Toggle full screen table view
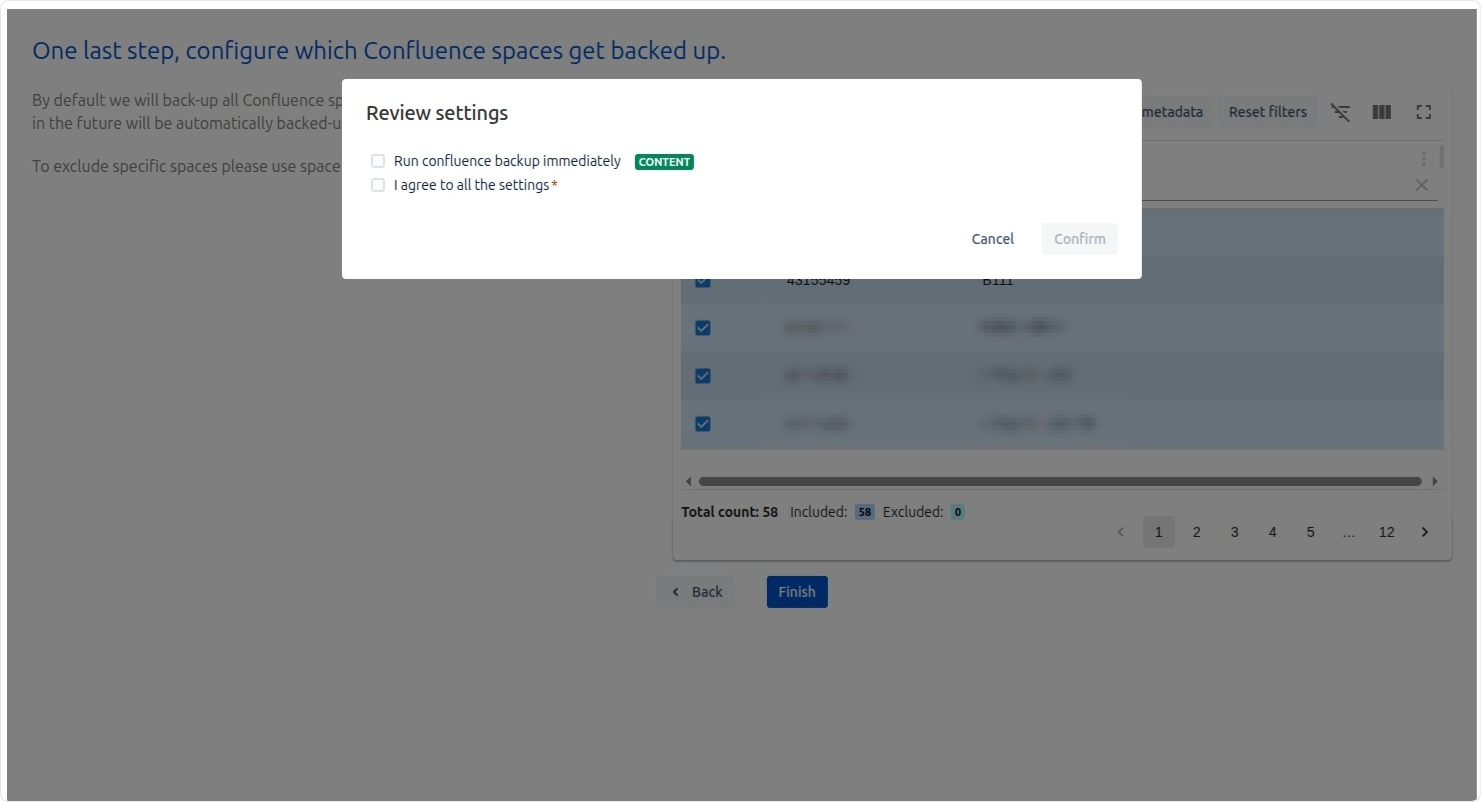 tap(1423, 113)
